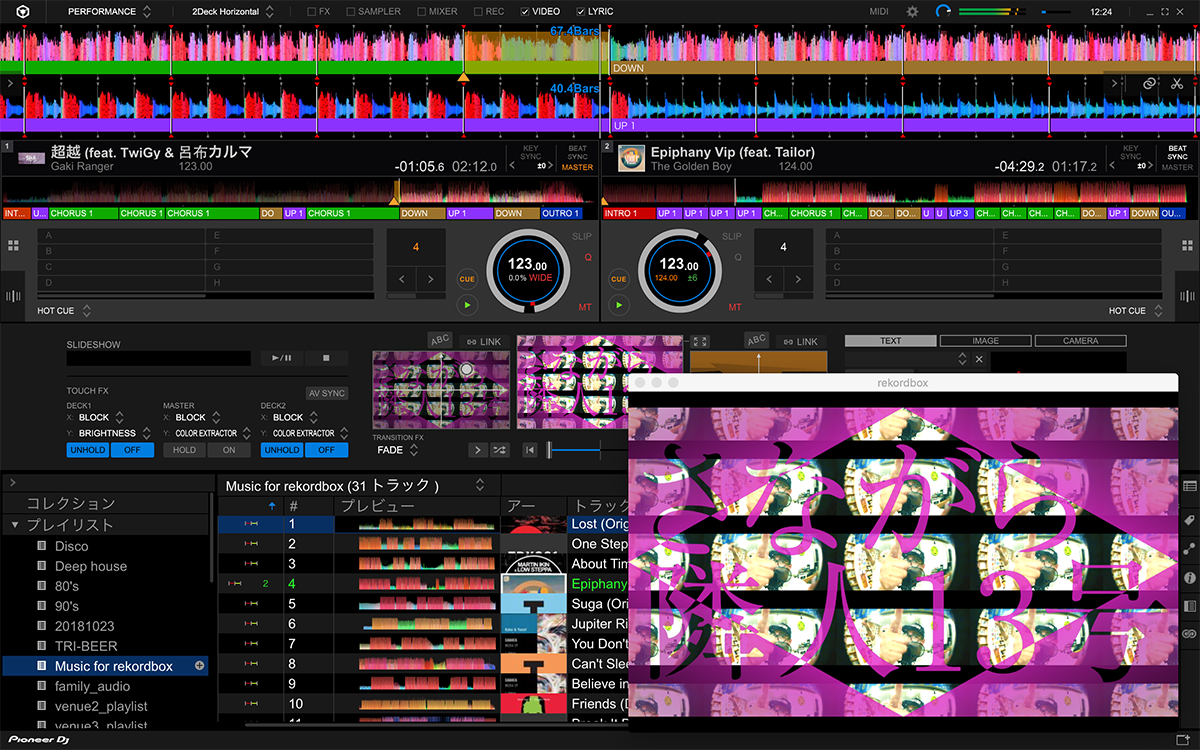Click deck 1 ABC lyric icon
Image resolution: width=1200 pixels, height=750 pixels.
coord(440,340)
